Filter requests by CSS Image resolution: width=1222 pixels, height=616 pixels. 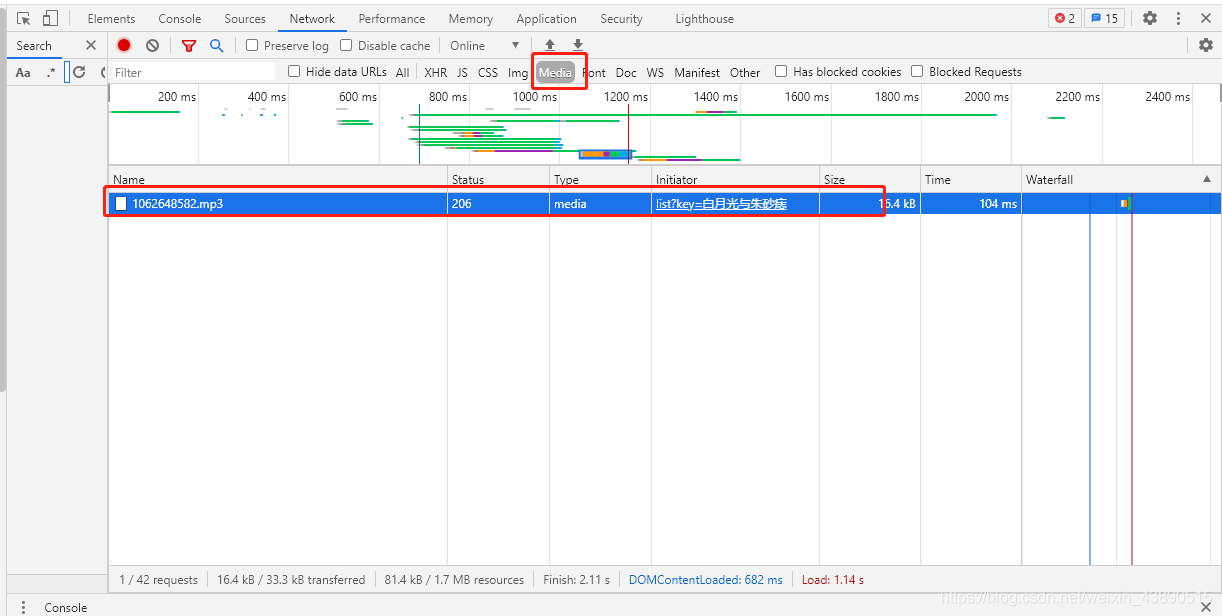click(488, 72)
